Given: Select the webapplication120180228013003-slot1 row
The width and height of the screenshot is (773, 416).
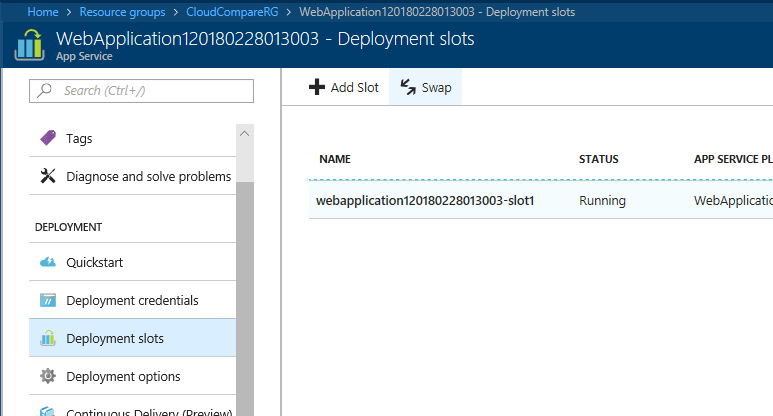Looking at the screenshot, I should [541, 201].
